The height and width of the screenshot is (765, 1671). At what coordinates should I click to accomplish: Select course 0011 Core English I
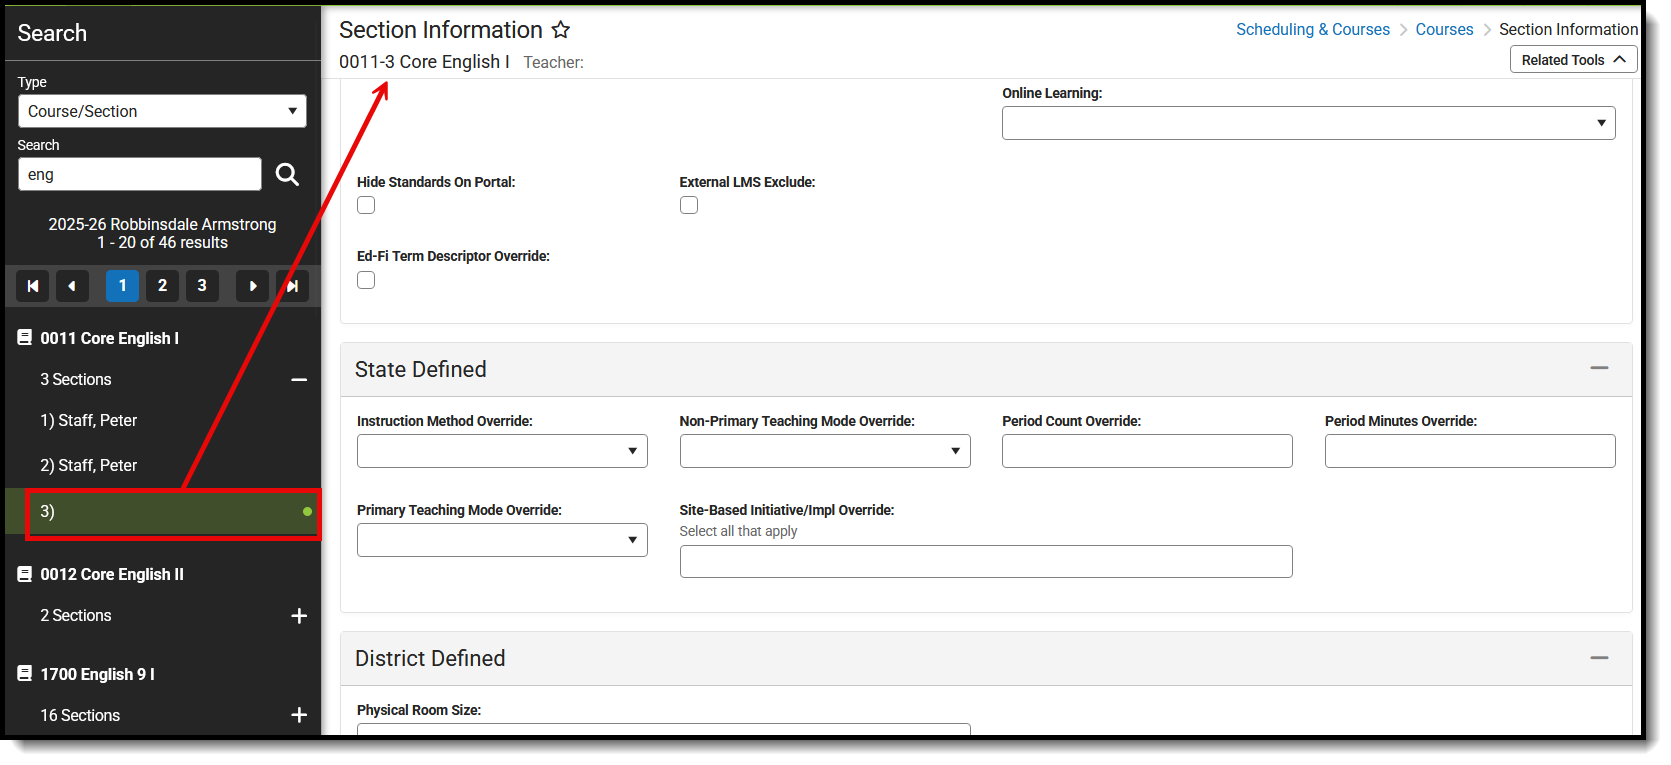click(110, 338)
